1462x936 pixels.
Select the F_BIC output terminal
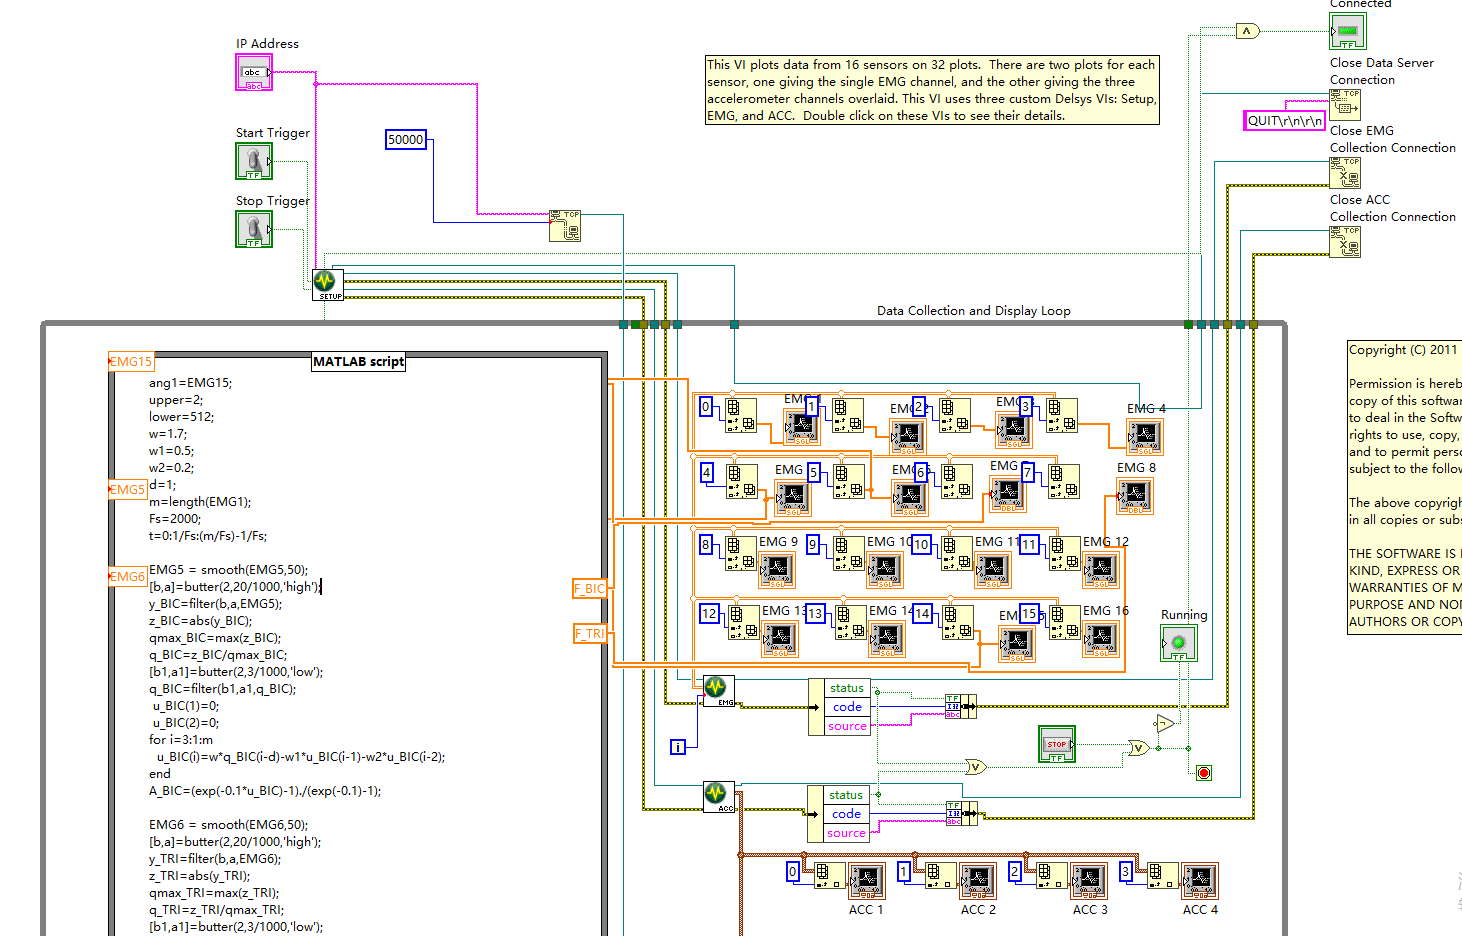coord(589,589)
